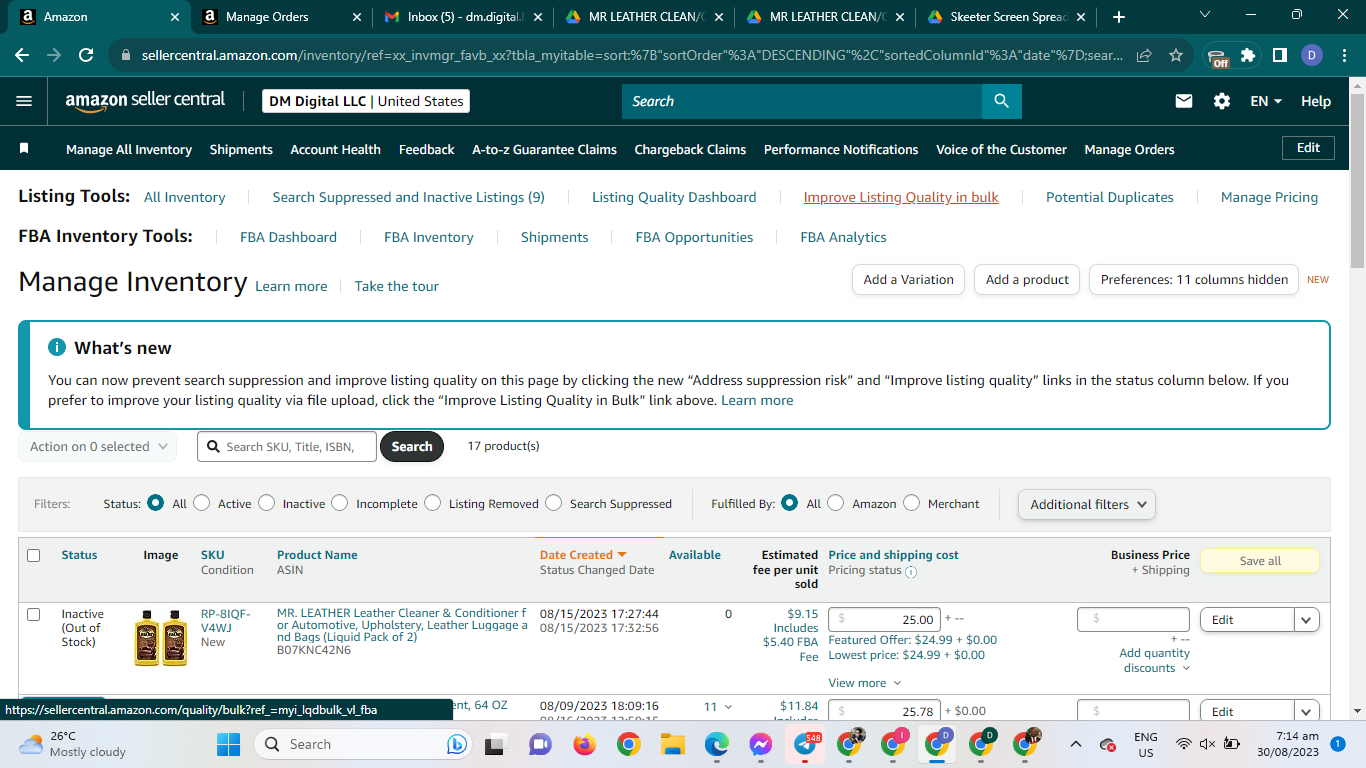Open Preferences: 11 columns hidden
This screenshot has height=768, width=1366.
(x=1194, y=280)
